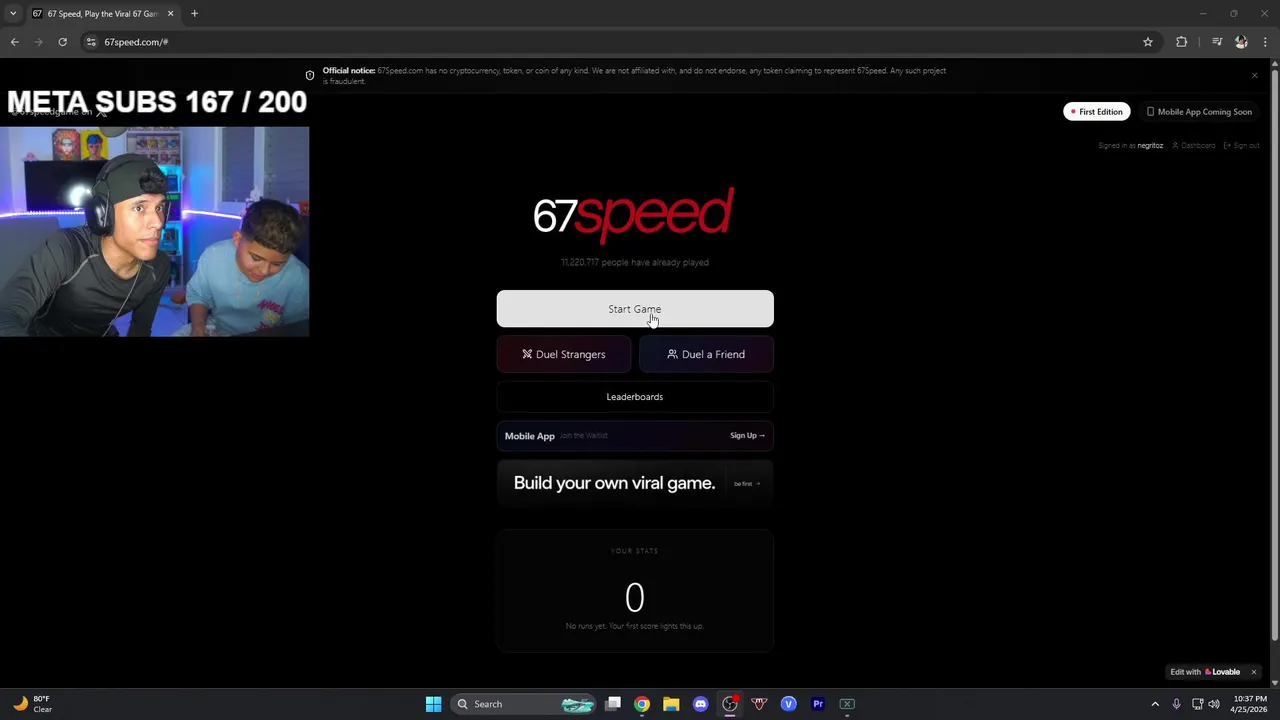The image size is (1280, 720).
Task: Open the Chrome three-dot menu
Action: click(x=1265, y=42)
